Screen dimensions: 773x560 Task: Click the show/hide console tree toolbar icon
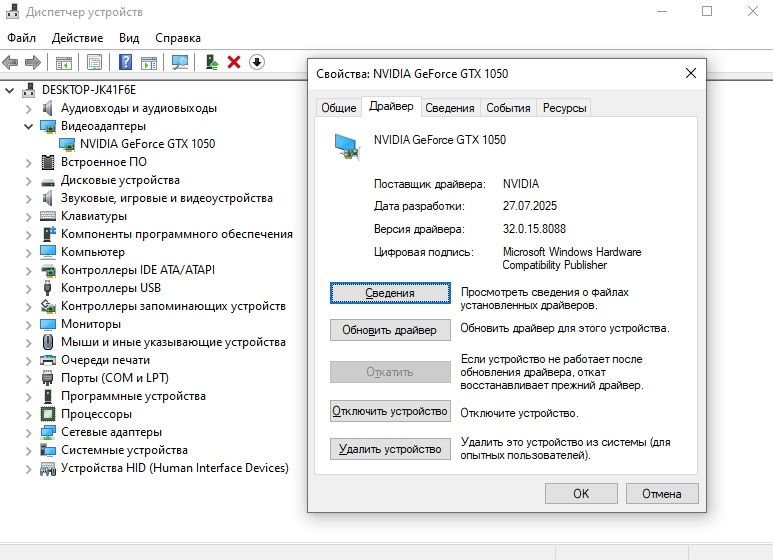coord(64,63)
